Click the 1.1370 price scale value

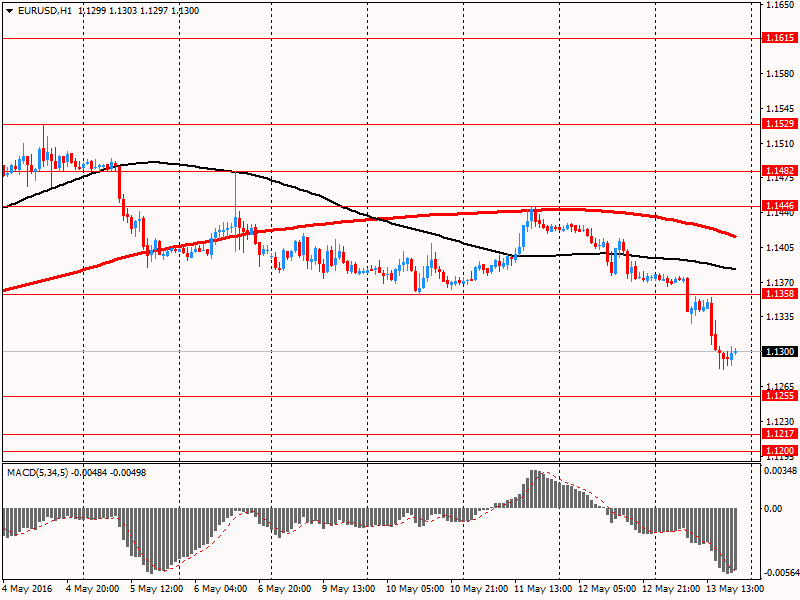click(780, 282)
